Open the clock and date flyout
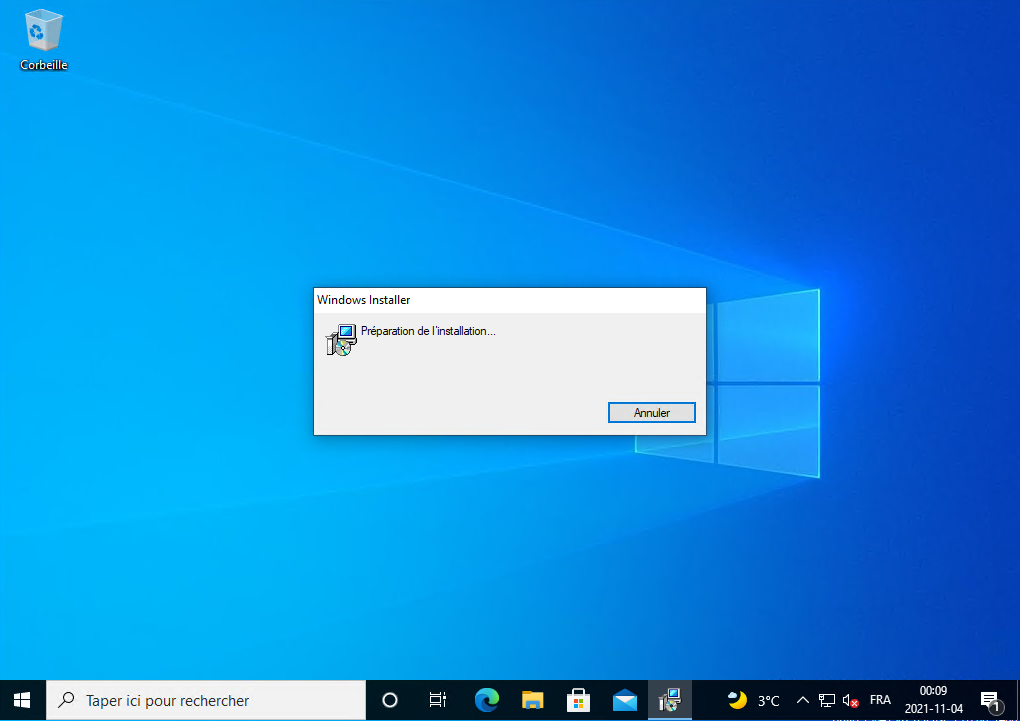Image resolution: width=1020 pixels, height=721 pixels. pos(933,700)
